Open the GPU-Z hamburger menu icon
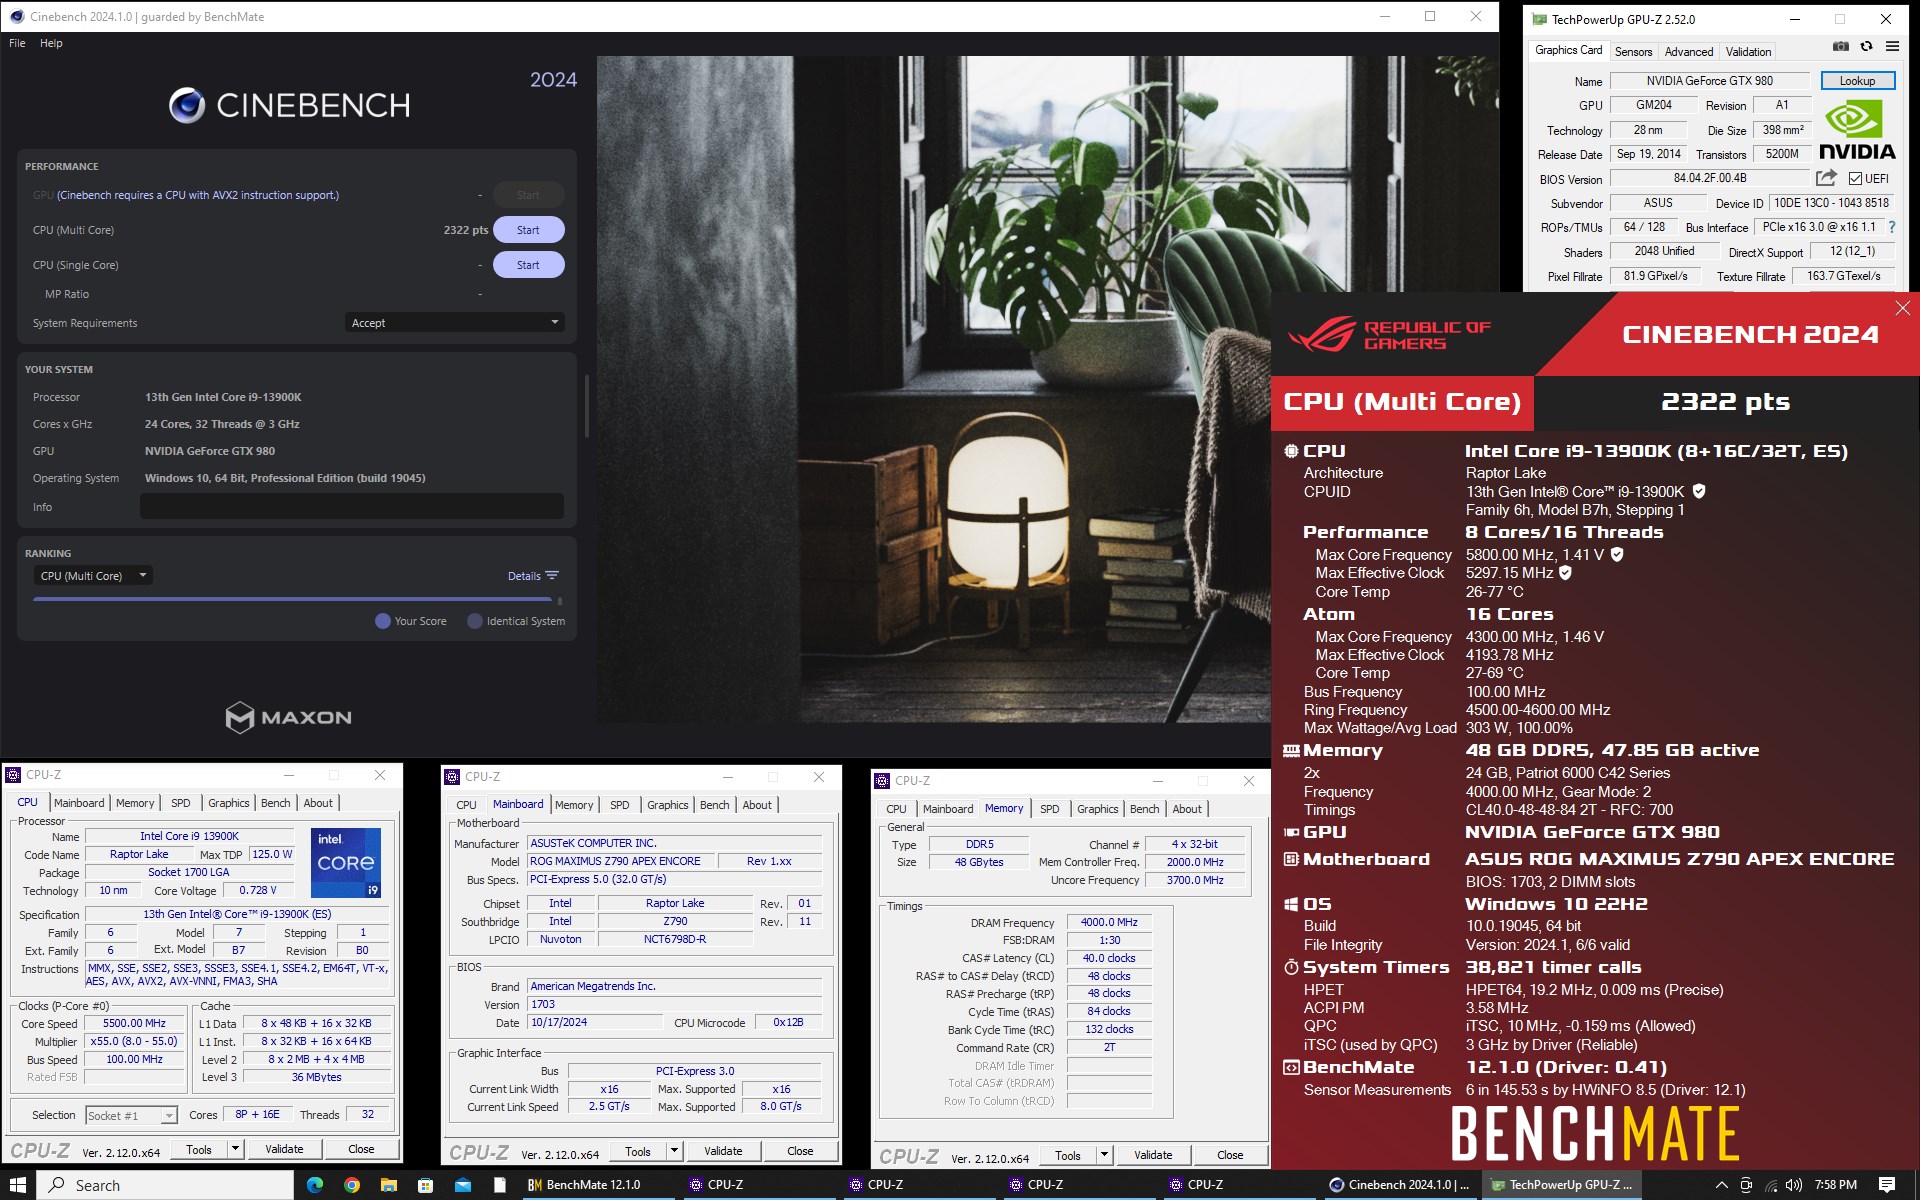 [1892, 47]
